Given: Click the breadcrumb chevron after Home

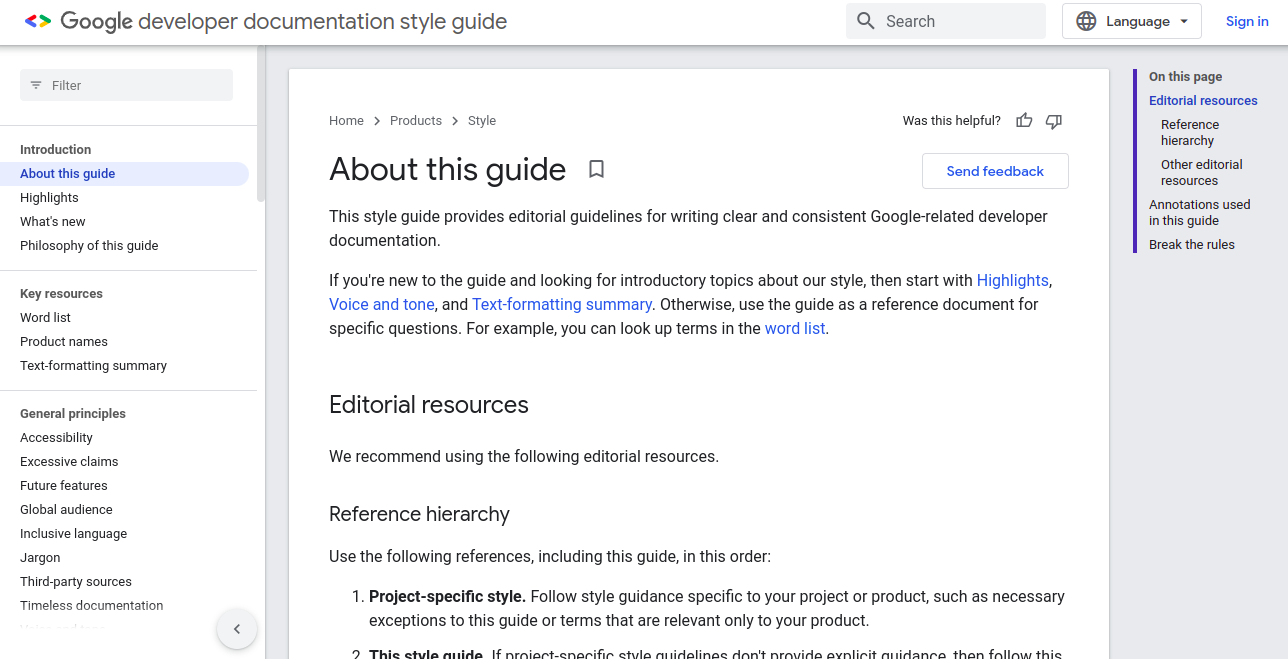Looking at the screenshot, I should (377, 121).
